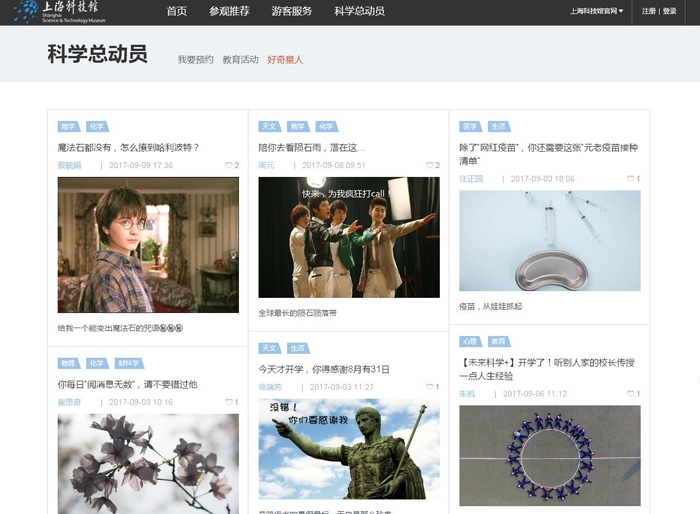700x514 pixels.
Task: Like the vaccine article with heart icon
Action: [630, 179]
